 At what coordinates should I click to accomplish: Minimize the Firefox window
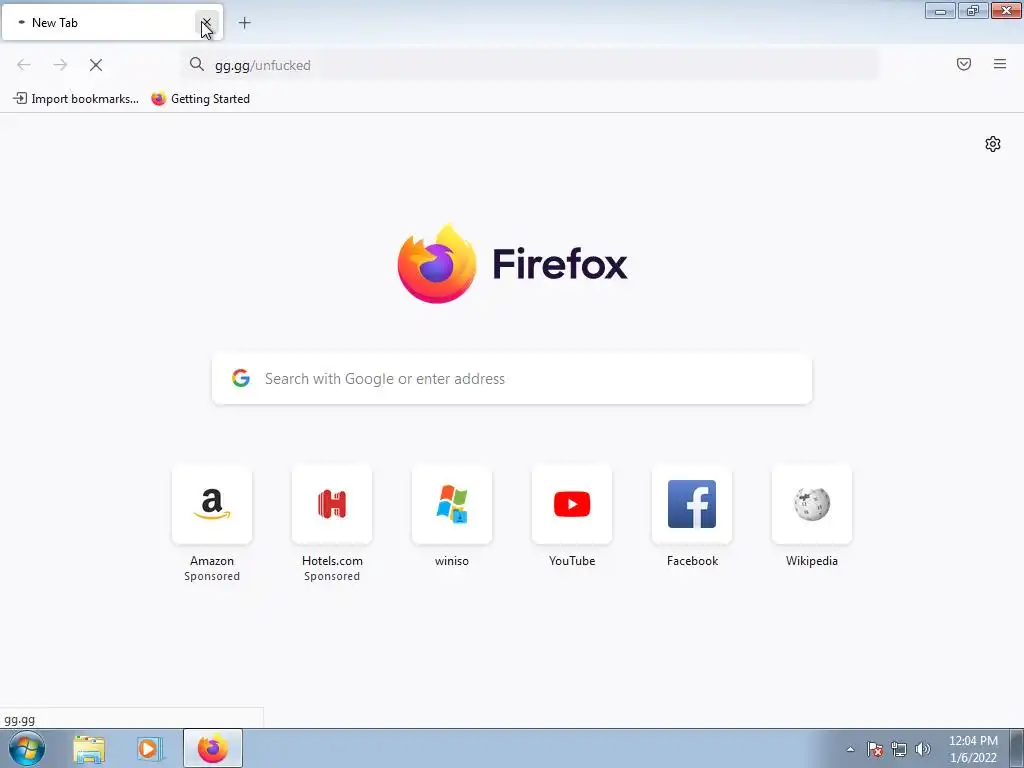coord(940,10)
